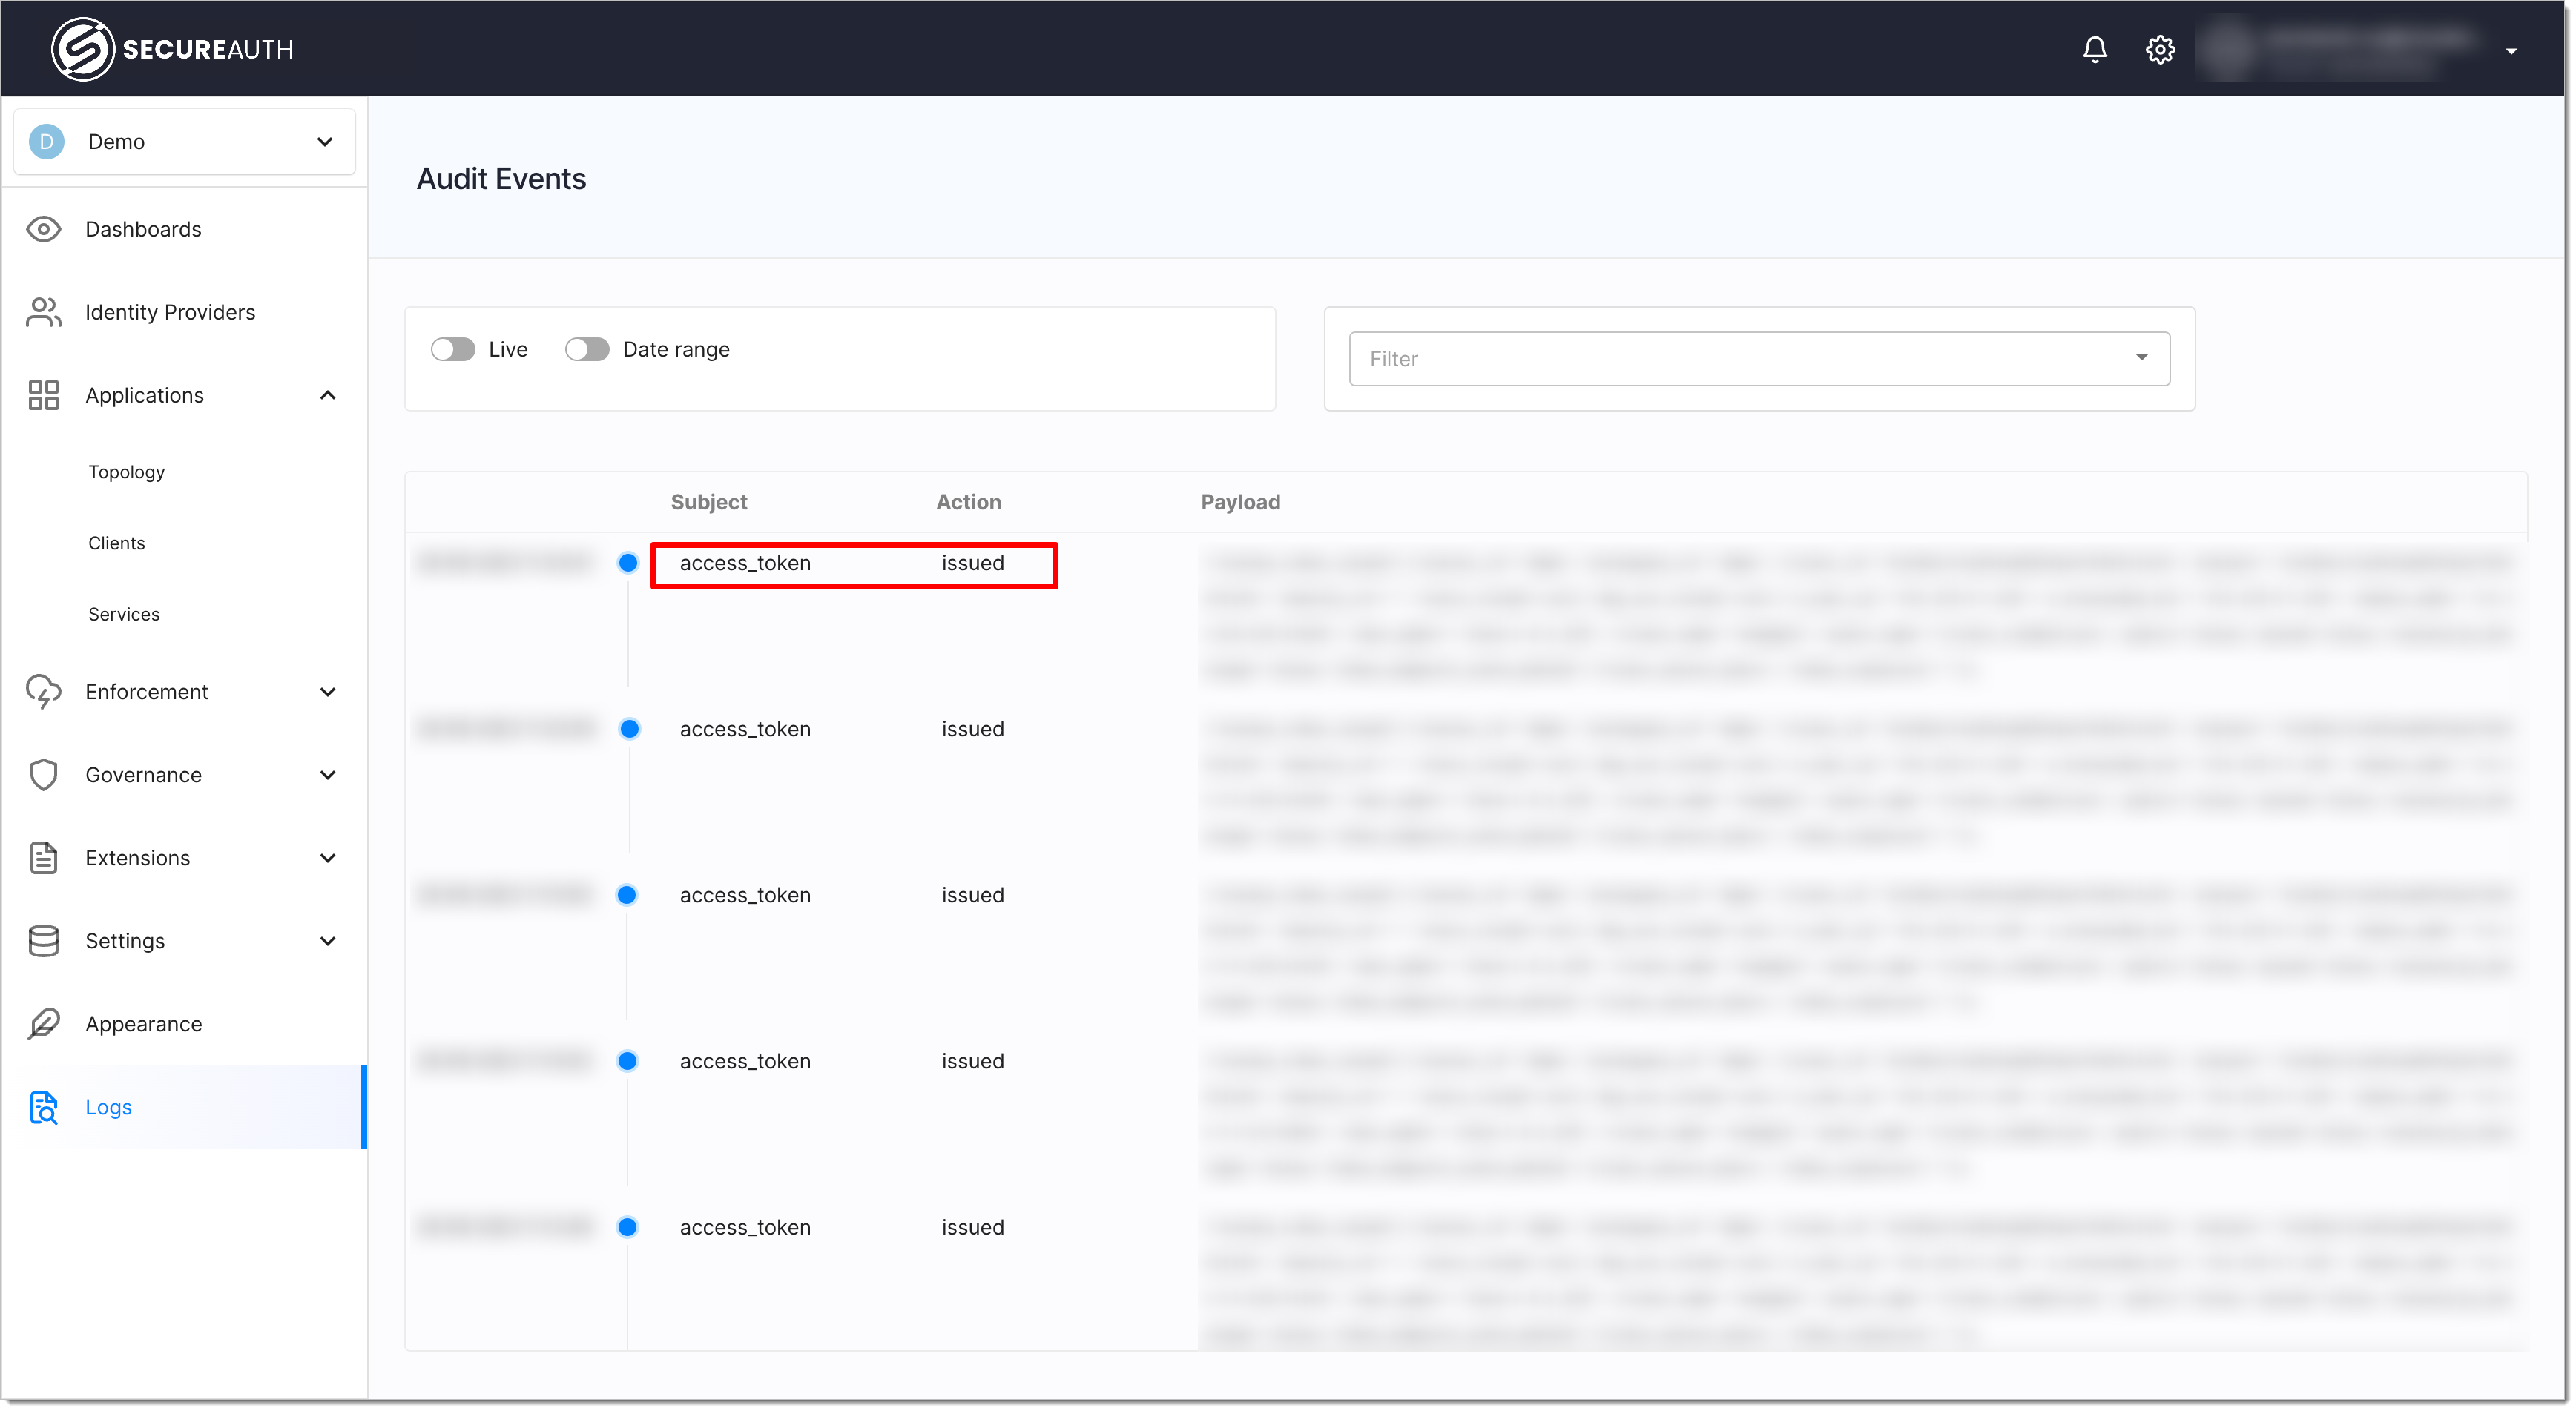
Task: Click the notification bell icon
Action: tap(2095, 49)
